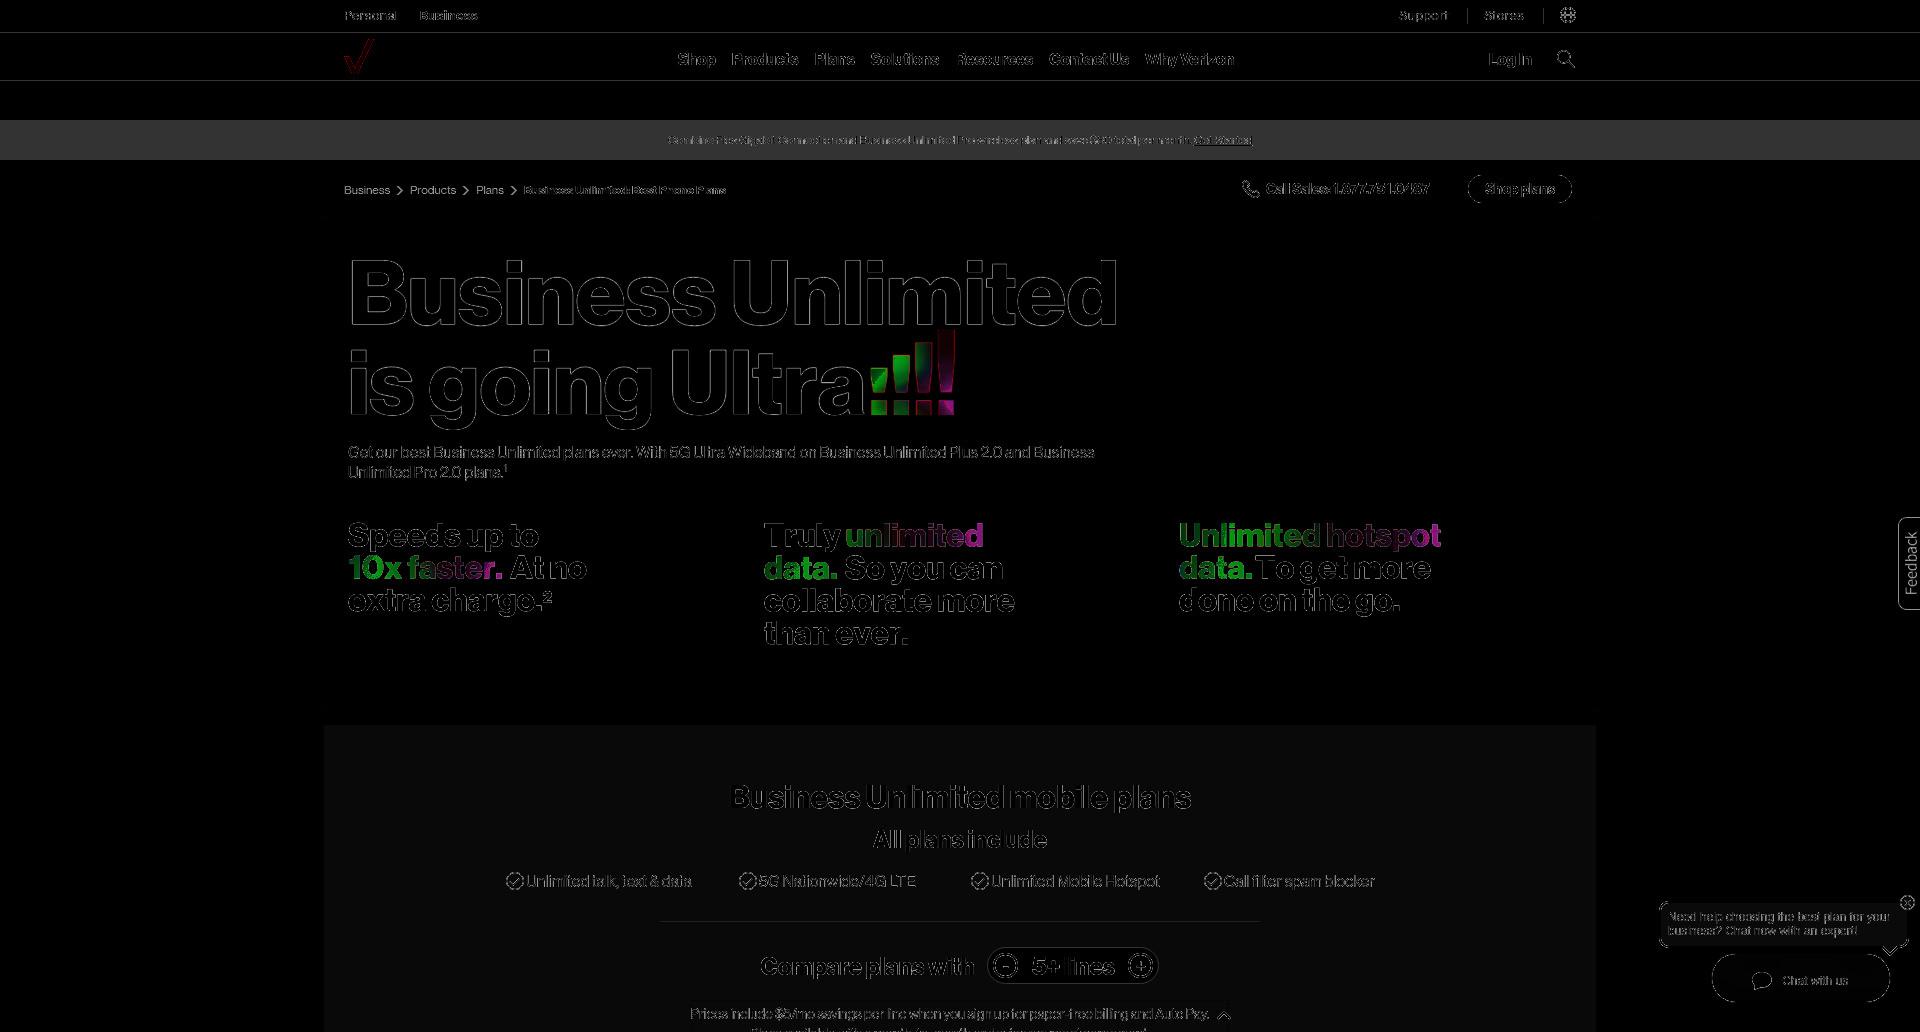Click the Speeds up to 10x faster headline

click(467, 568)
